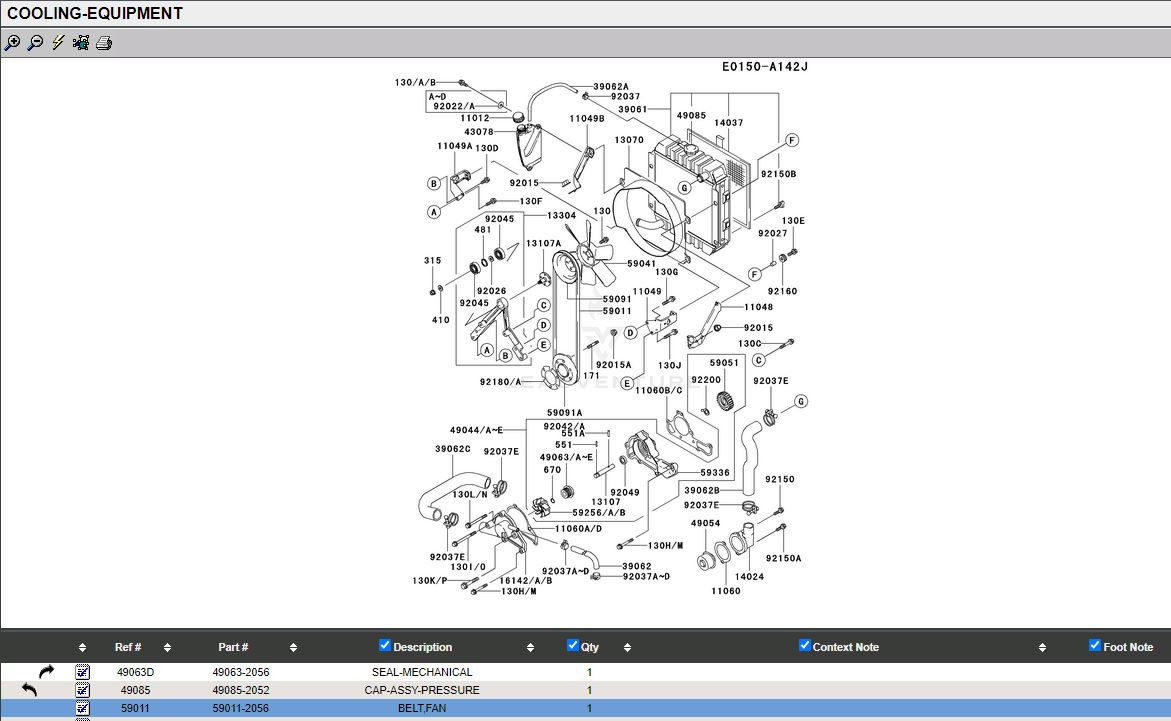
Task: Click the checklist icon for part 49085
Action: (83, 690)
